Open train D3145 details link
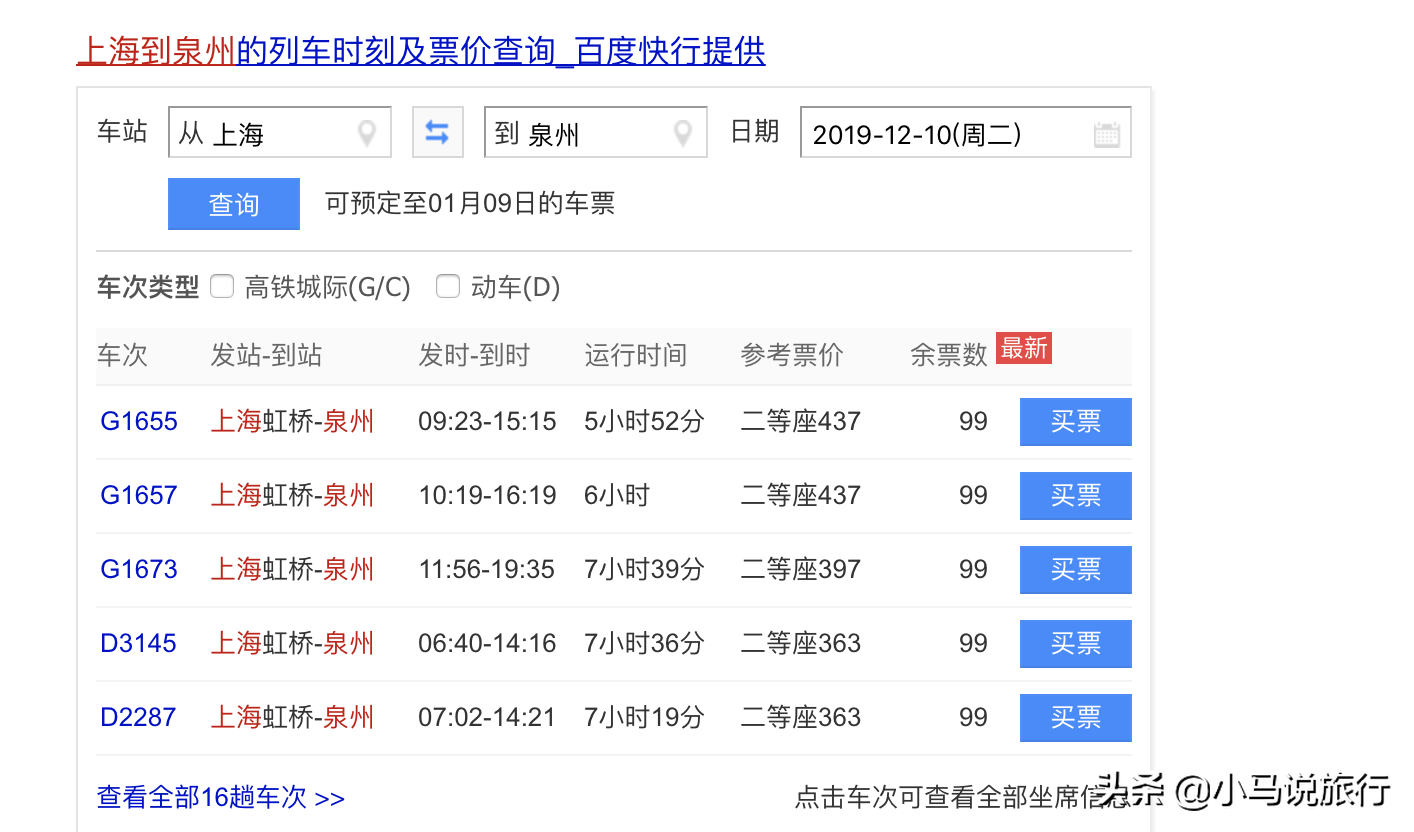Screen dimensions: 1414x832 138,643
